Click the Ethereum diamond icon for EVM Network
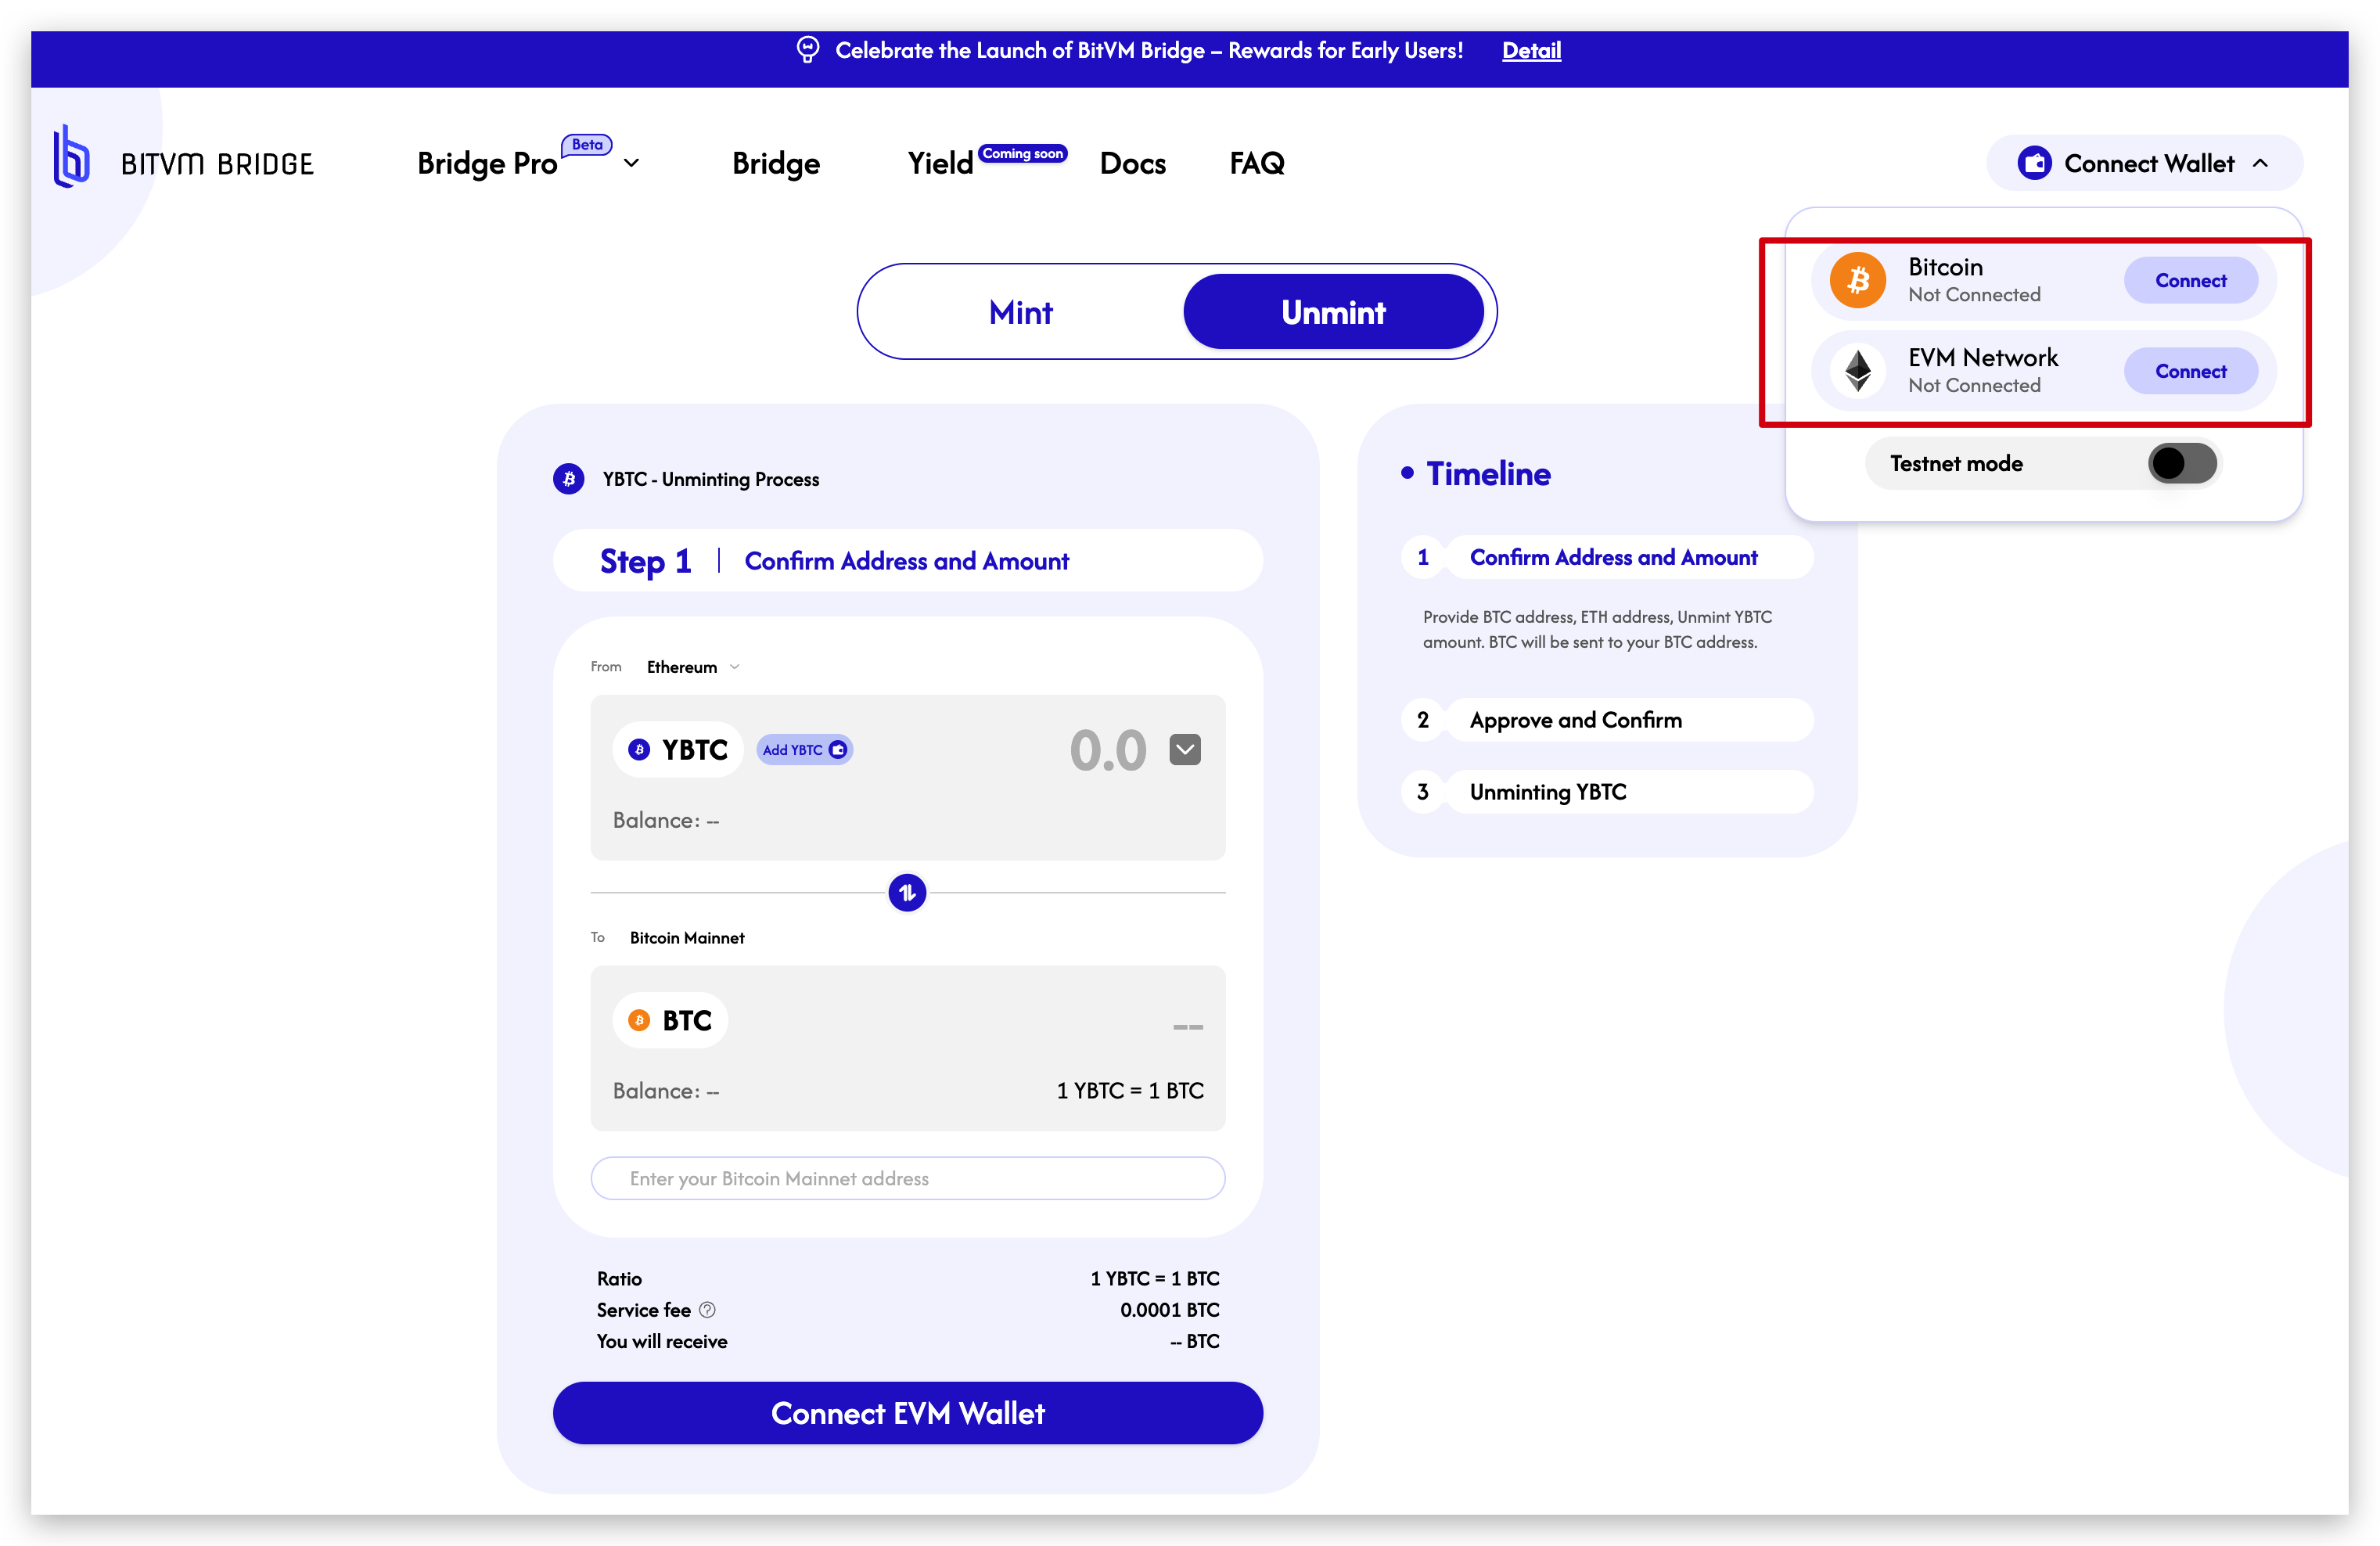The width and height of the screenshot is (2380, 1546). pos(1857,371)
